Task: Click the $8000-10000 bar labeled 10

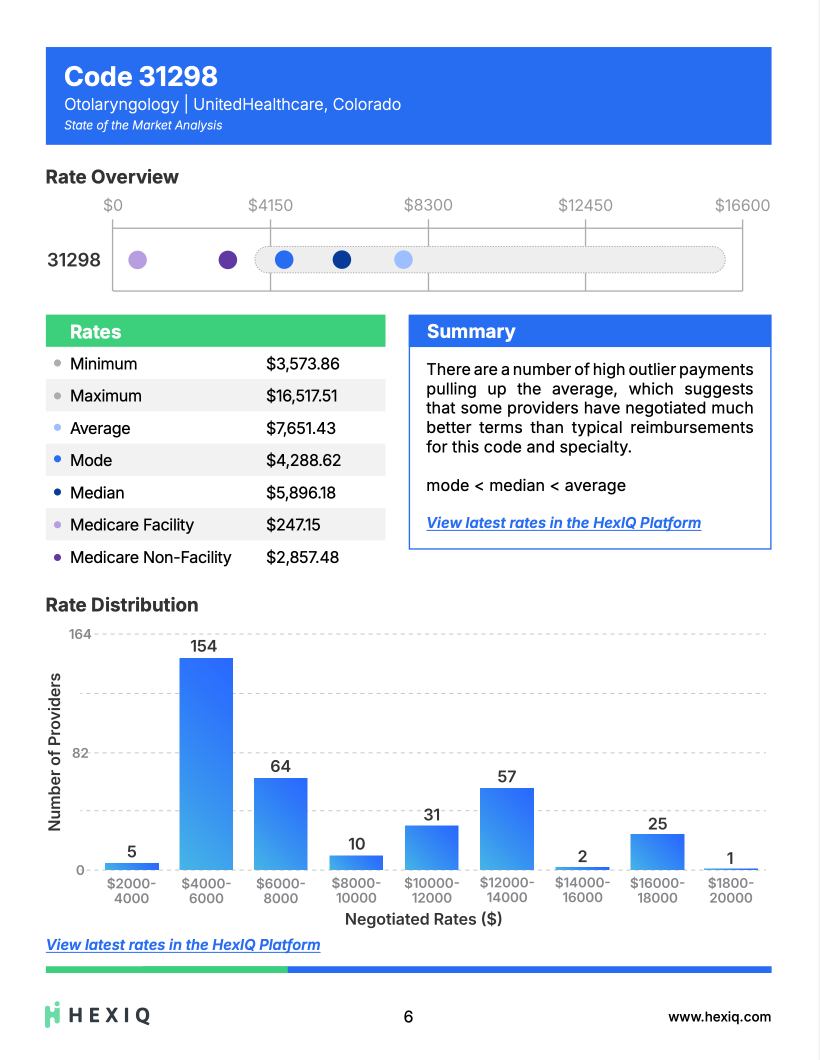Action: point(356,862)
